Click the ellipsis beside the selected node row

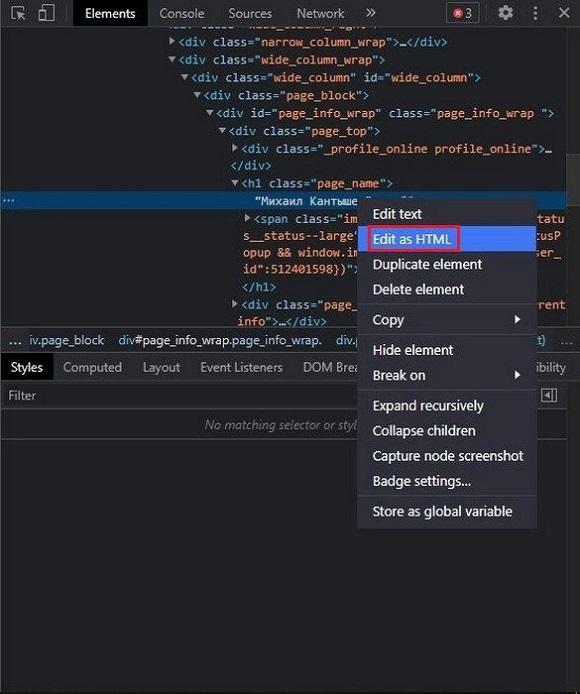pyautogui.click(x=8, y=200)
